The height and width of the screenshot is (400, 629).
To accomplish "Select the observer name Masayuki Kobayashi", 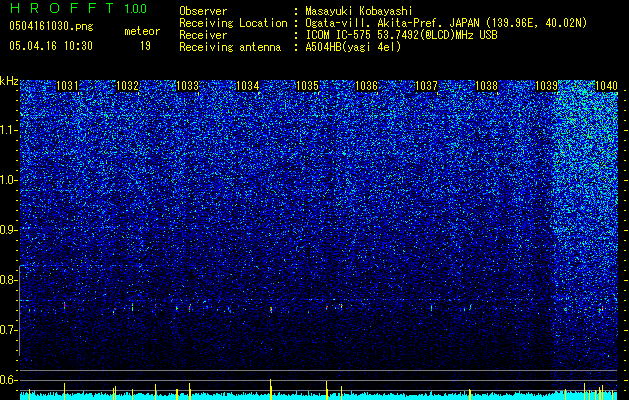I will [359, 11].
